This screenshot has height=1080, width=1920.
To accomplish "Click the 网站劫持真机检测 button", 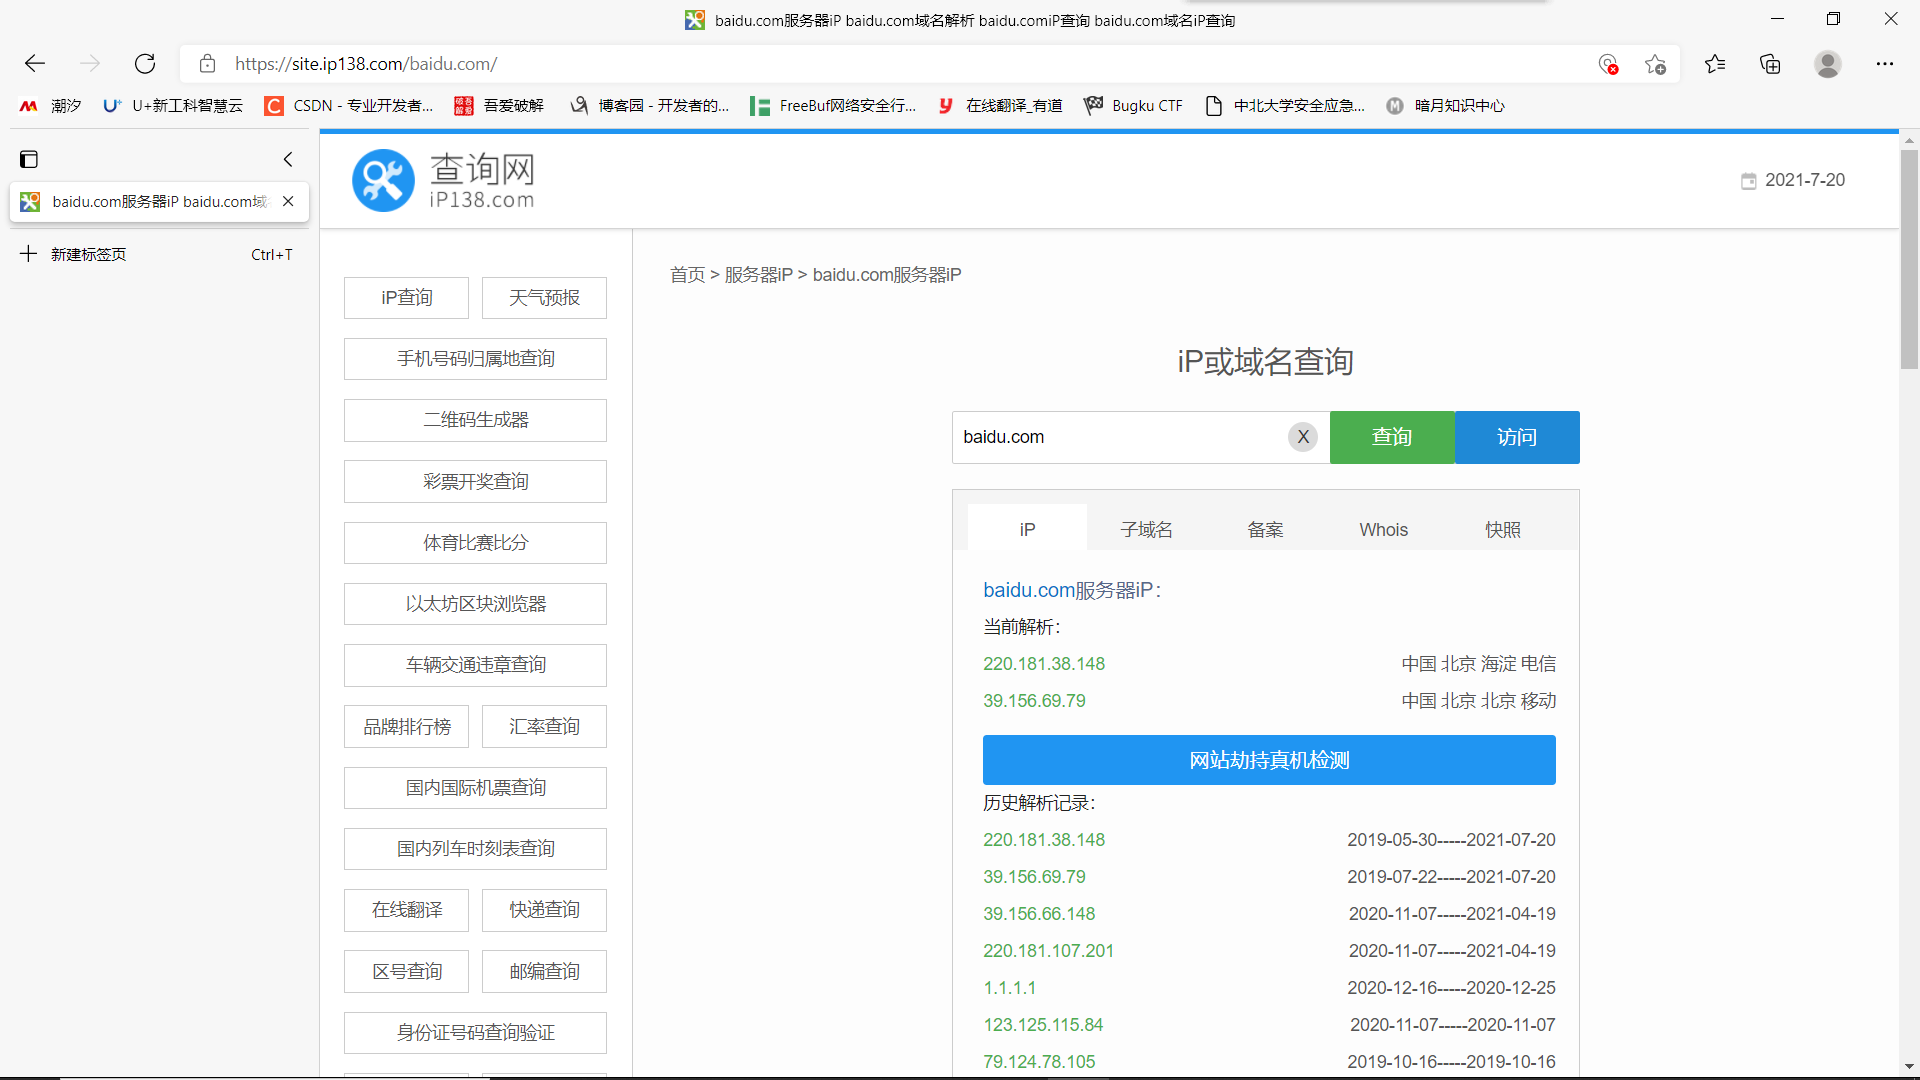I will coord(1269,760).
